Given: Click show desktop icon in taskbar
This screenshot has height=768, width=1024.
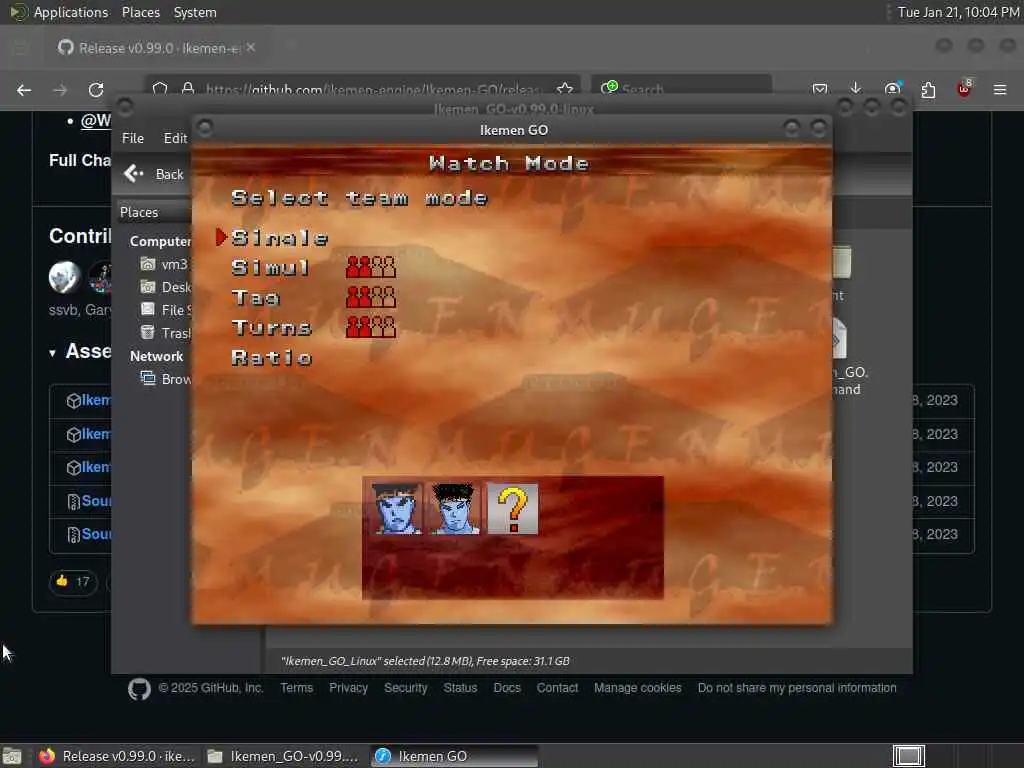Looking at the screenshot, I should click(12, 756).
